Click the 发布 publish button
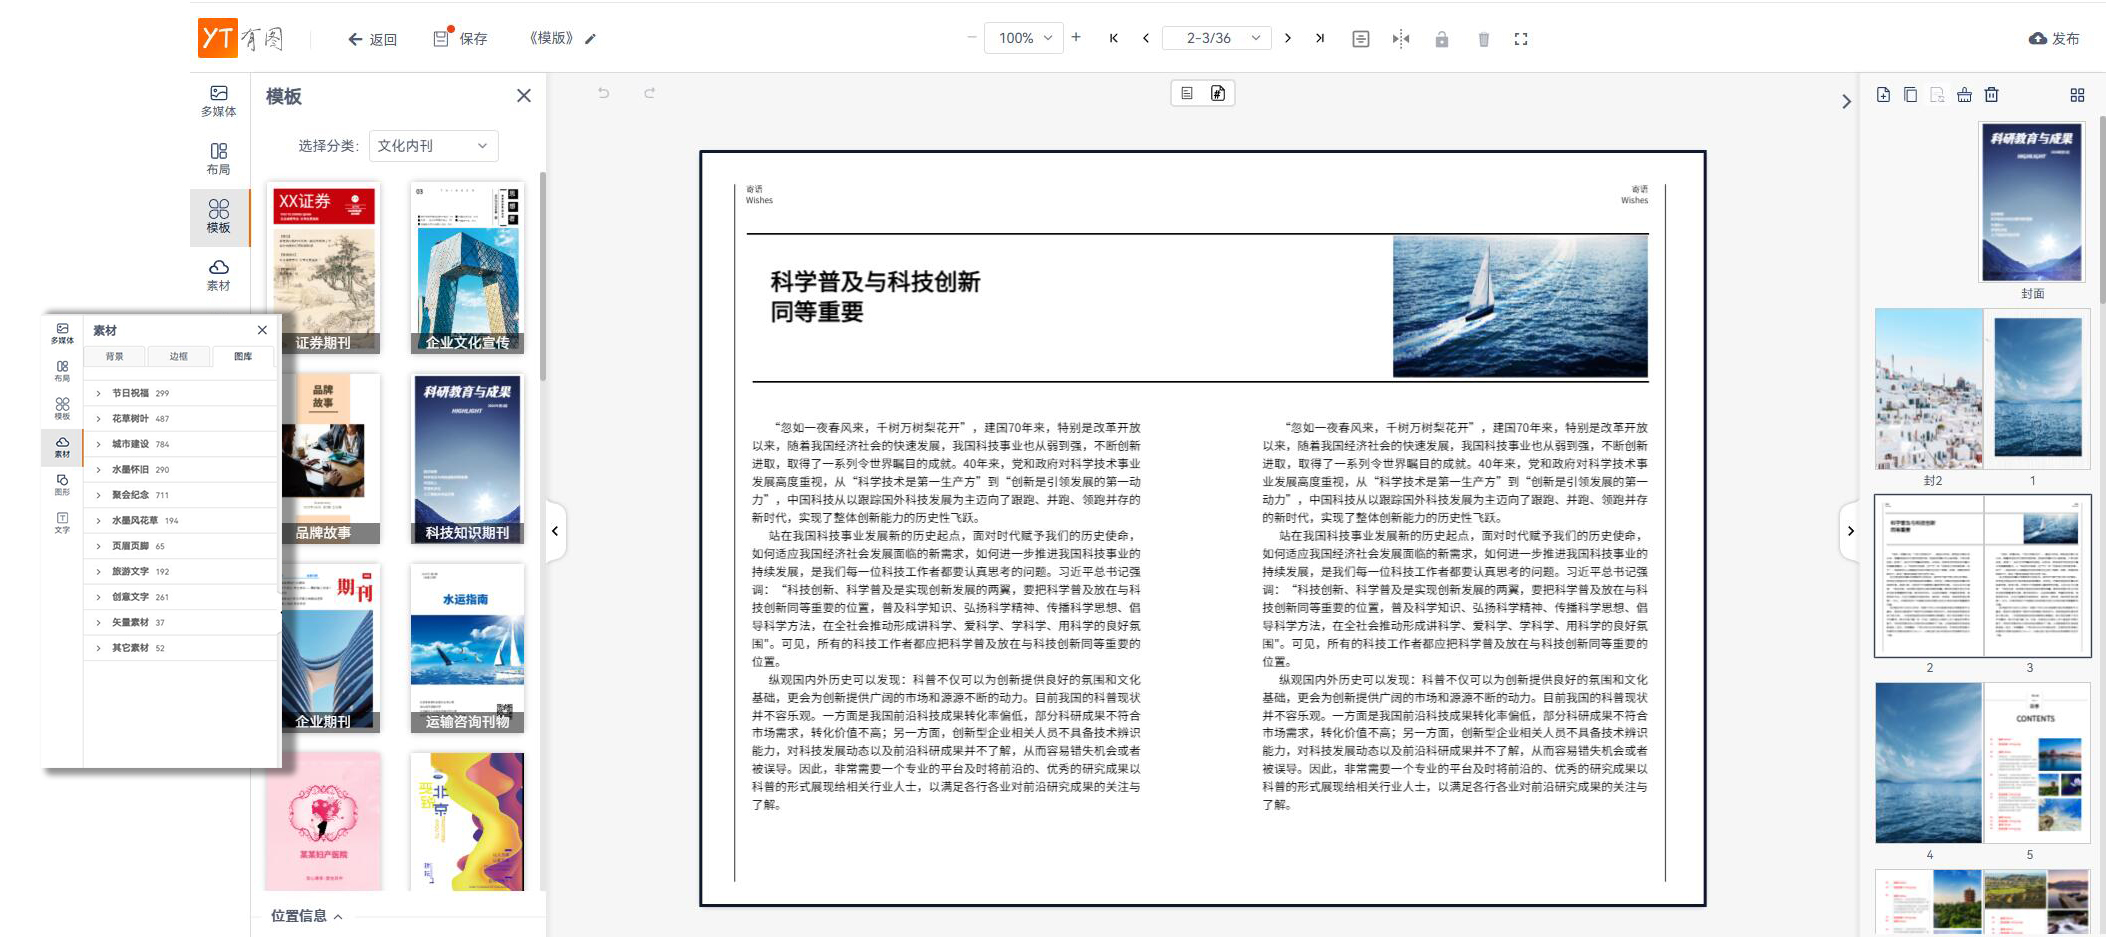2106x937 pixels. coord(2054,39)
